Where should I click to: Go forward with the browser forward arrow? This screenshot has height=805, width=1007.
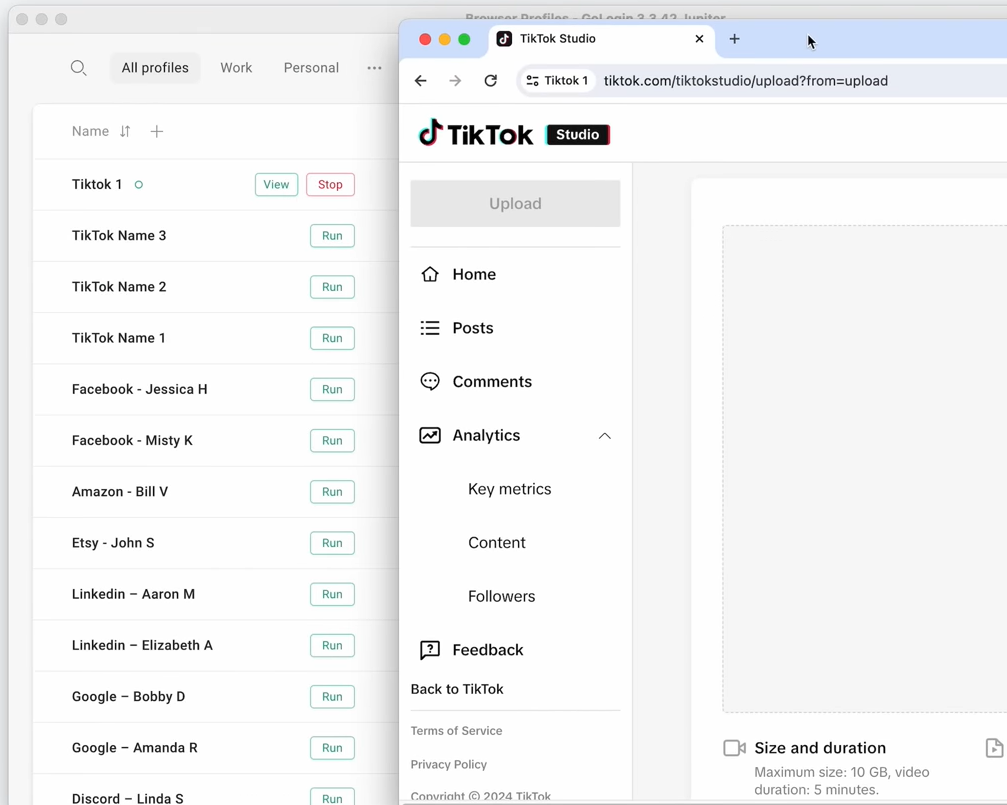[x=455, y=80]
